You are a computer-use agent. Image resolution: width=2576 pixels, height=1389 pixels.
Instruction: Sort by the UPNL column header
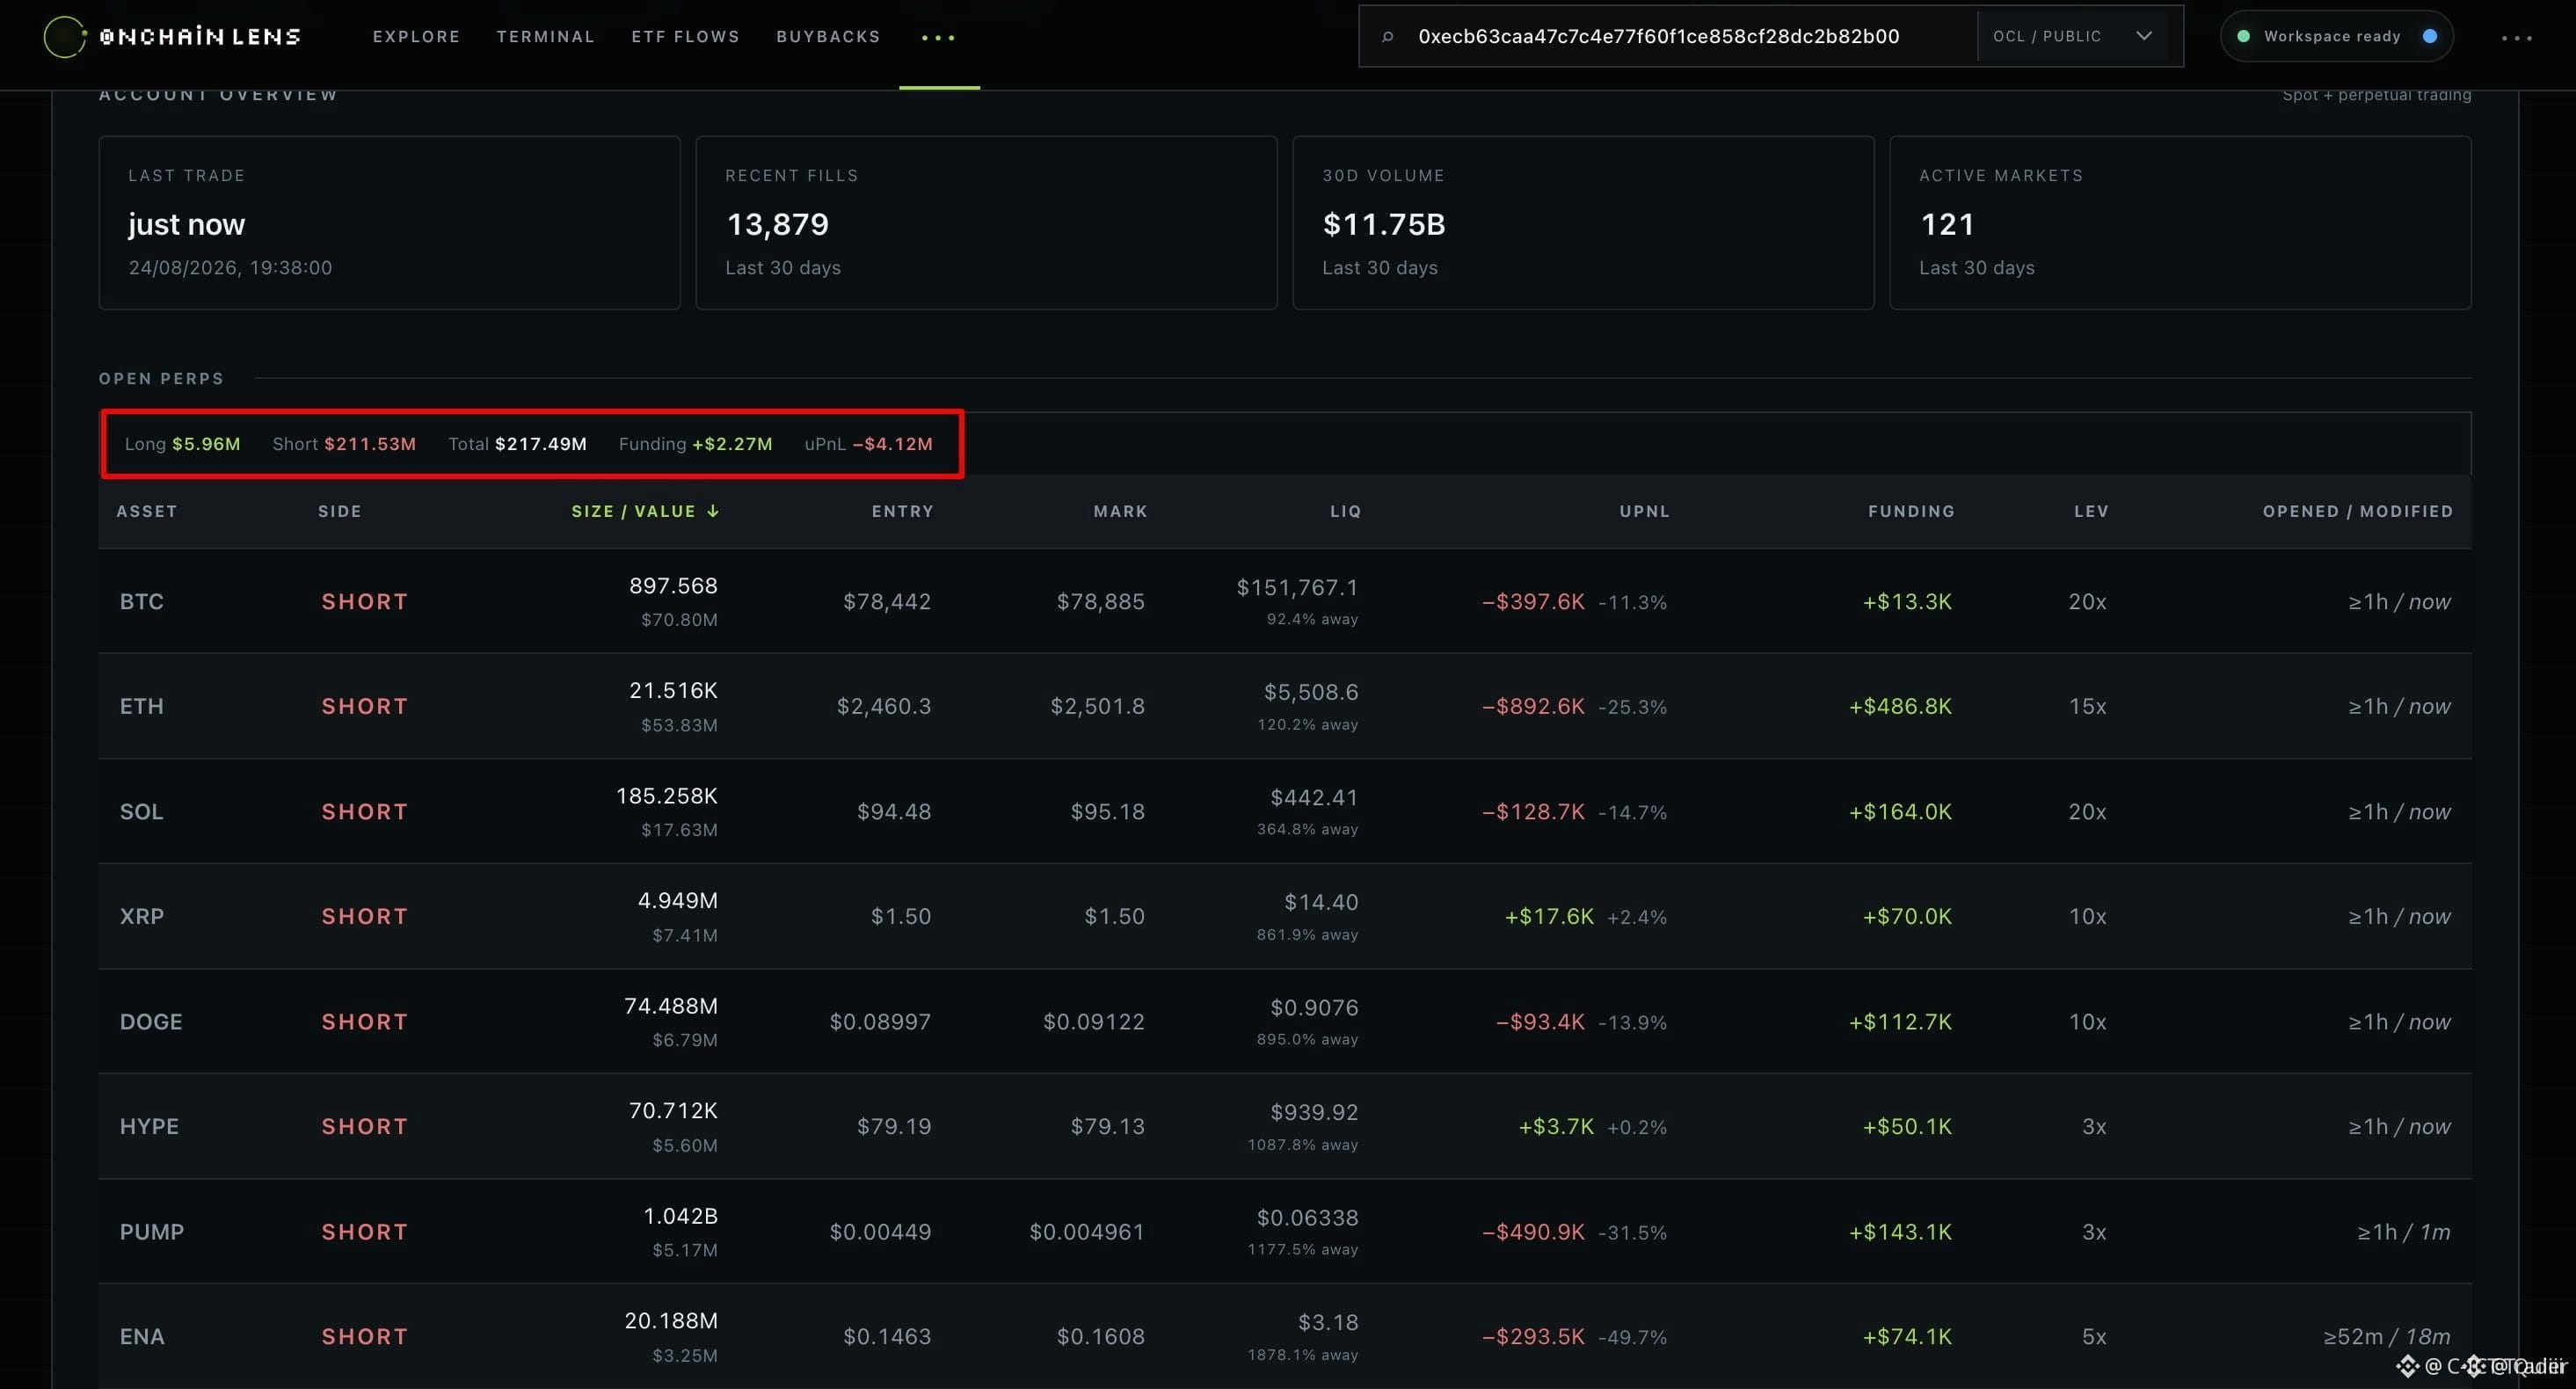tap(1644, 511)
